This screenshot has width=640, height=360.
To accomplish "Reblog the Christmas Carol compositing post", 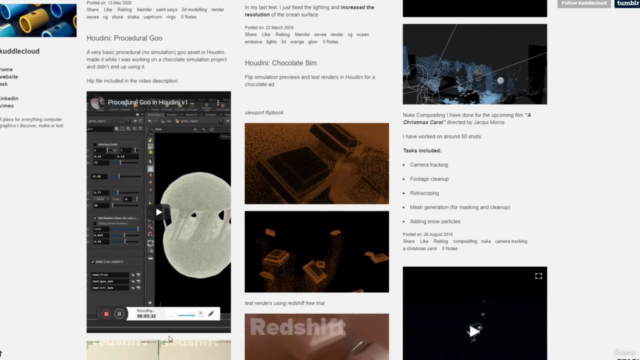I will [441, 241].
